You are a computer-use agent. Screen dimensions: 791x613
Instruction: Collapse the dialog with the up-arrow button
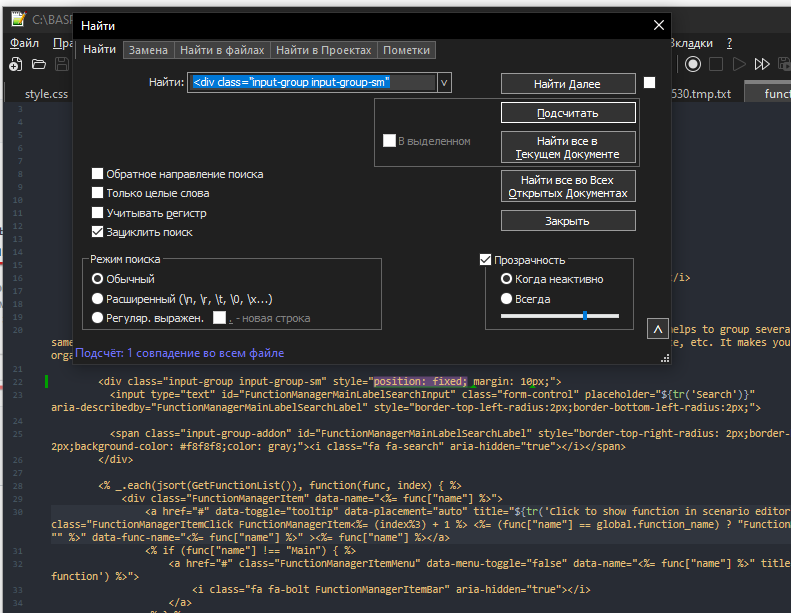pos(657,329)
